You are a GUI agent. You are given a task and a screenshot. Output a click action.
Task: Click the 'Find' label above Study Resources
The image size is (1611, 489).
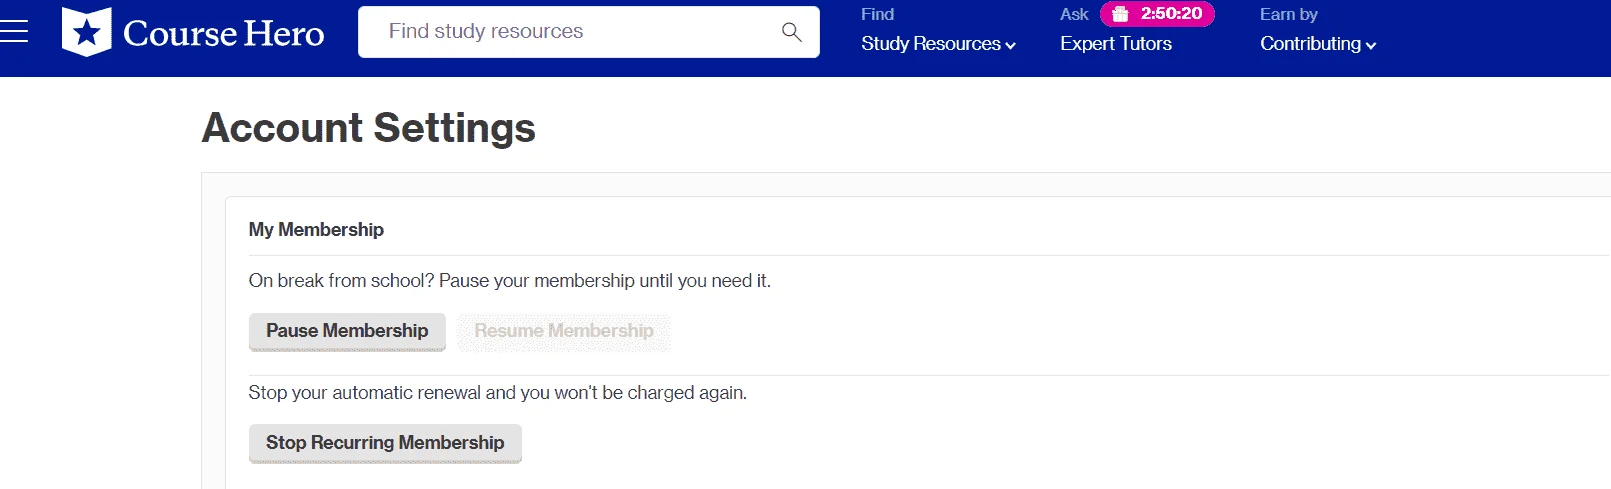click(878, 14)
